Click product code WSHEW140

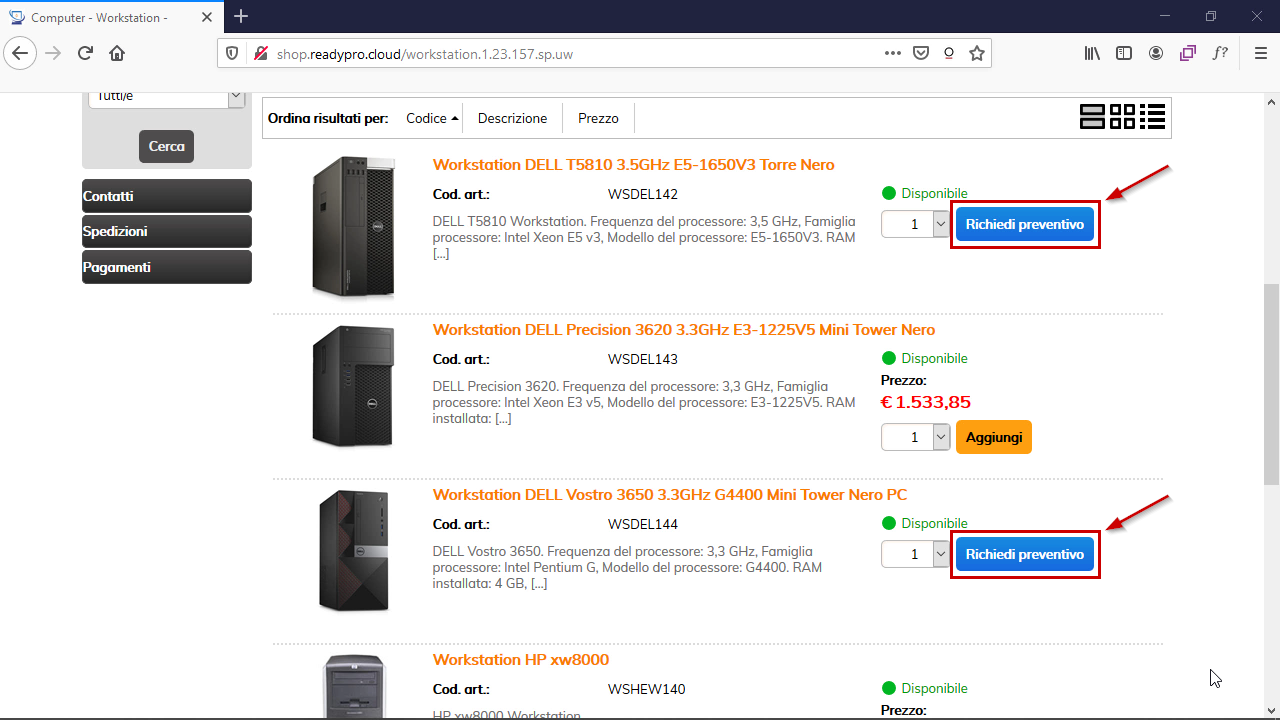(646, 689)
